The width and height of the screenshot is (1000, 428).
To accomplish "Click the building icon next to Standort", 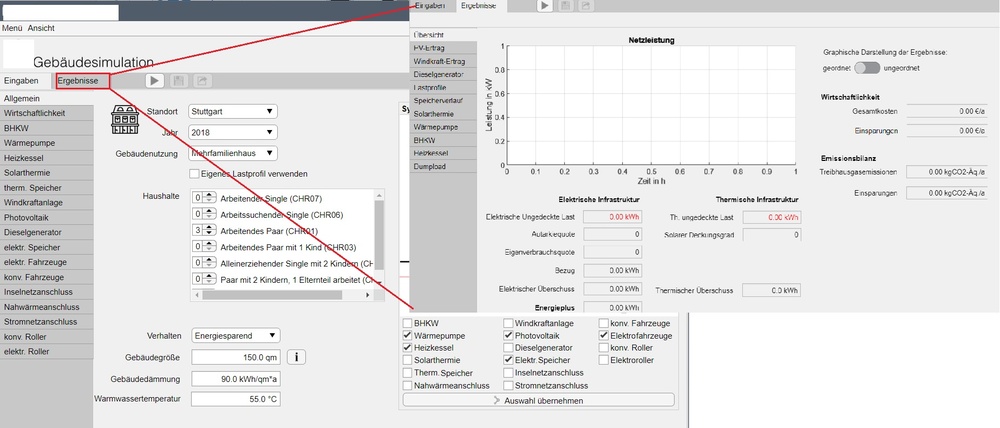I will click(124, 120).
